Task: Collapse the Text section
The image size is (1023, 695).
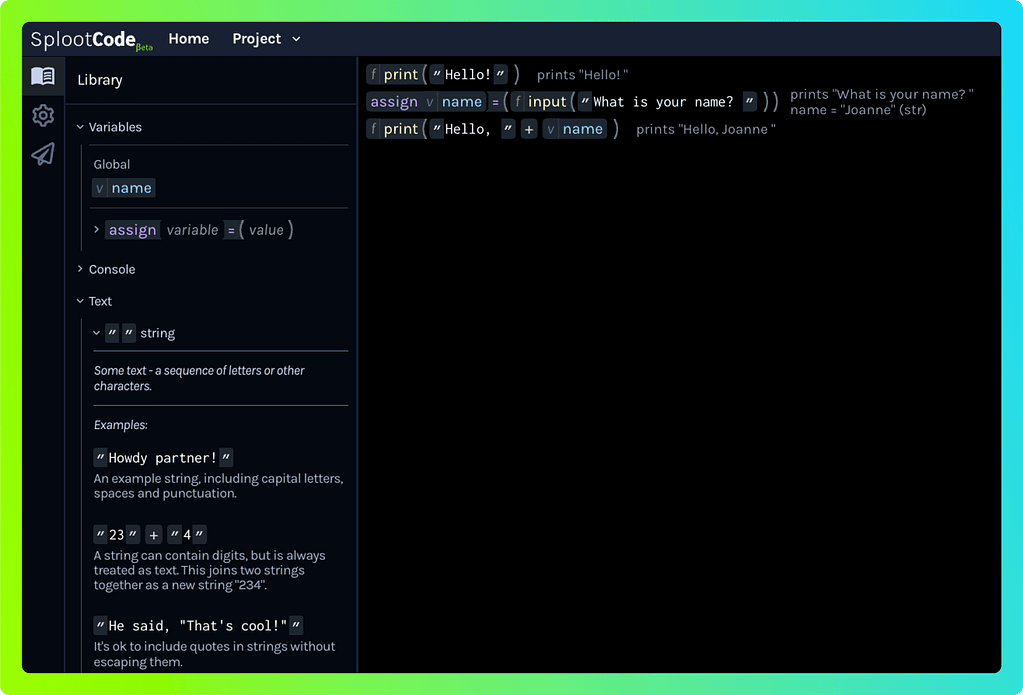Action: 81,301
